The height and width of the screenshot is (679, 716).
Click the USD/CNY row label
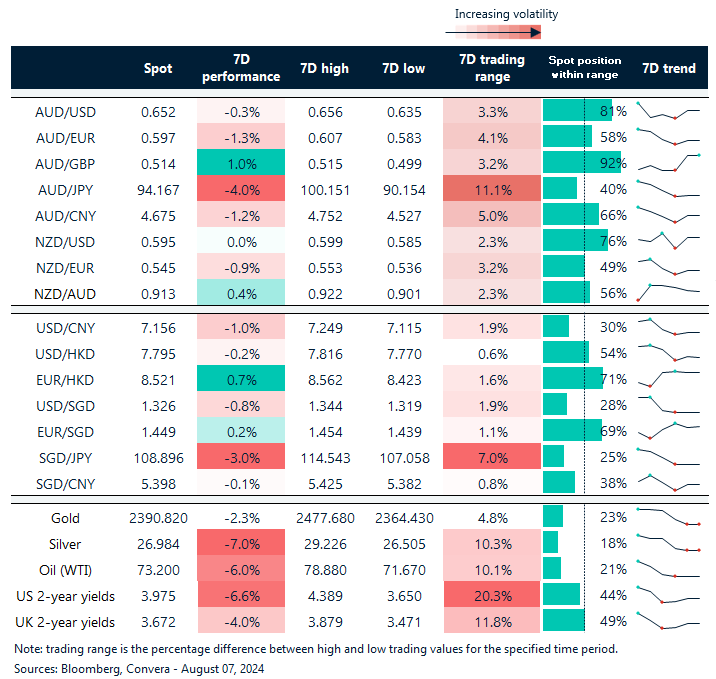(65, 328)
